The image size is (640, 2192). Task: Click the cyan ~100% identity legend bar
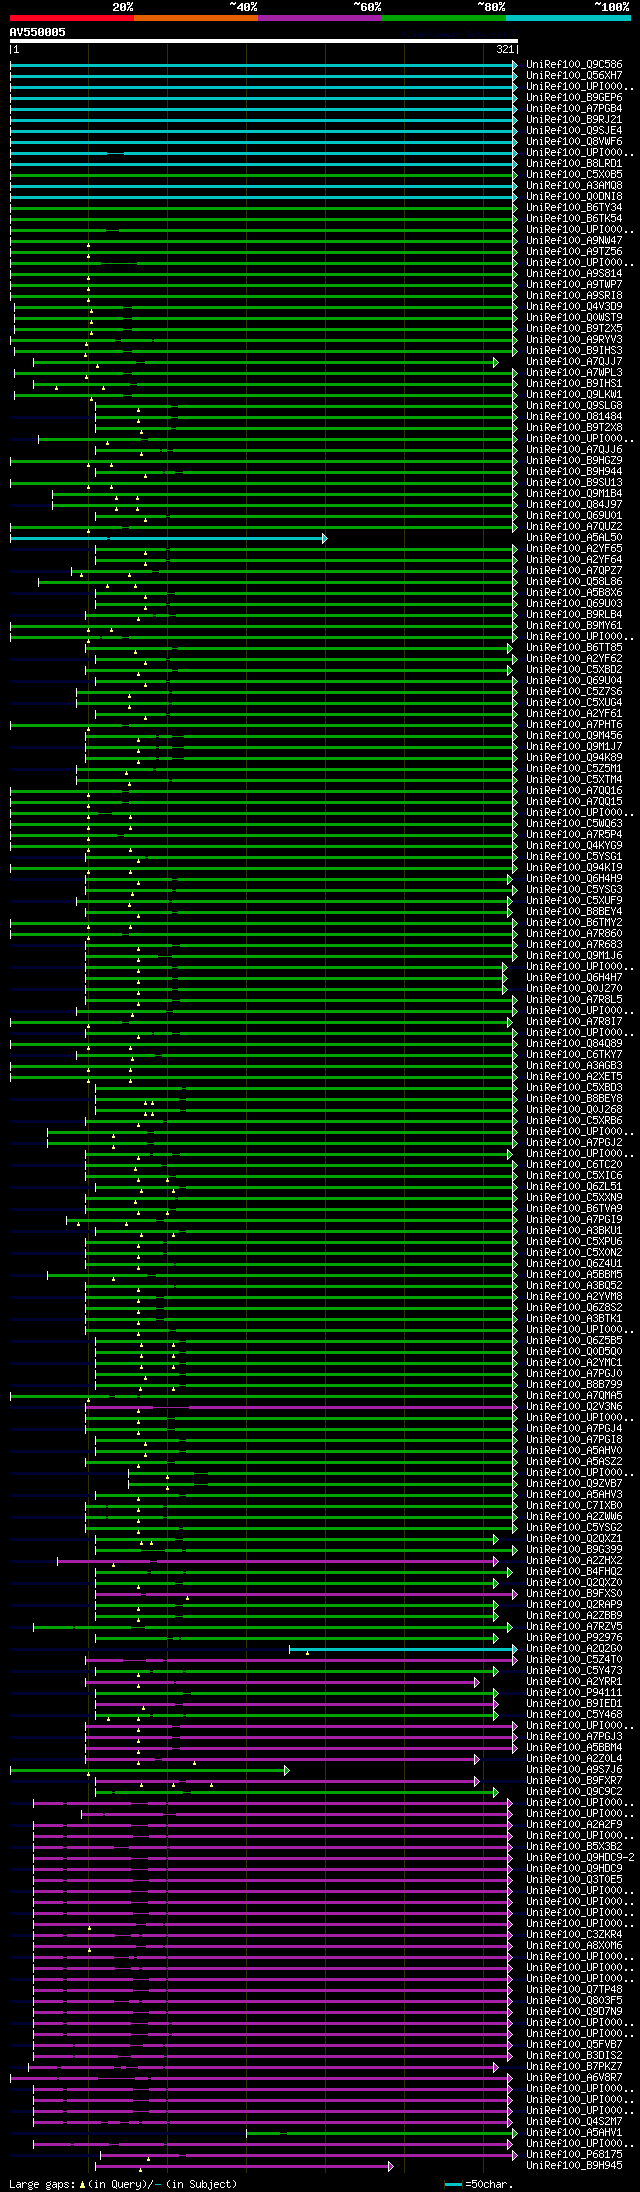(568, 18)
